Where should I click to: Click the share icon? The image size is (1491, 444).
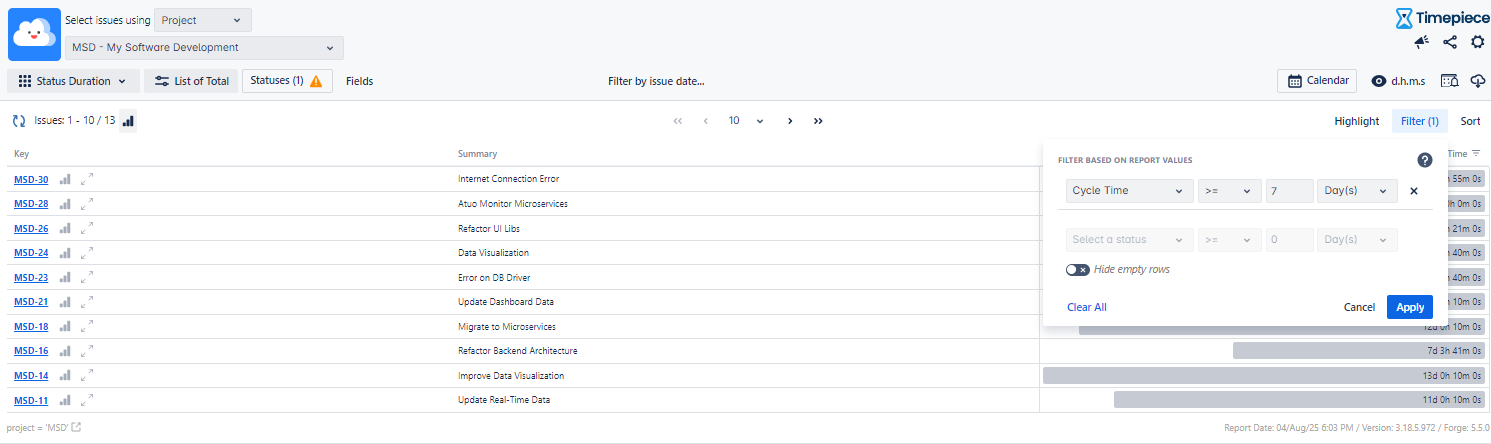tap(1450, 42)
